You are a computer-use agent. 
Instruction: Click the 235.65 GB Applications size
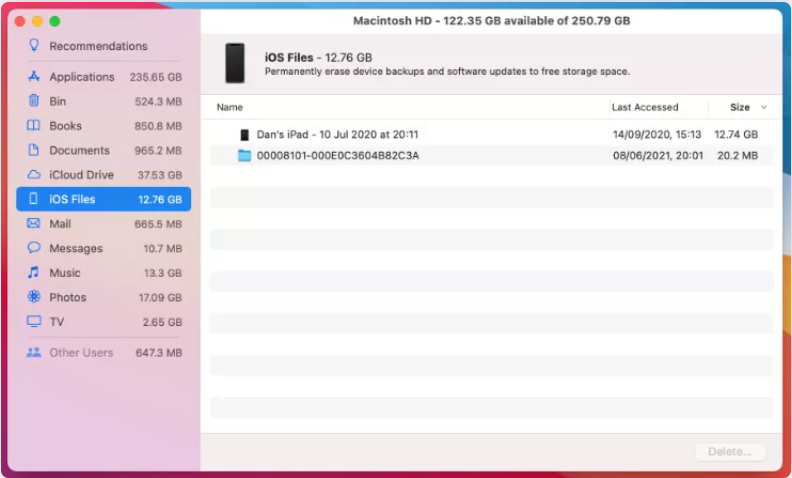tap(156, 77)
